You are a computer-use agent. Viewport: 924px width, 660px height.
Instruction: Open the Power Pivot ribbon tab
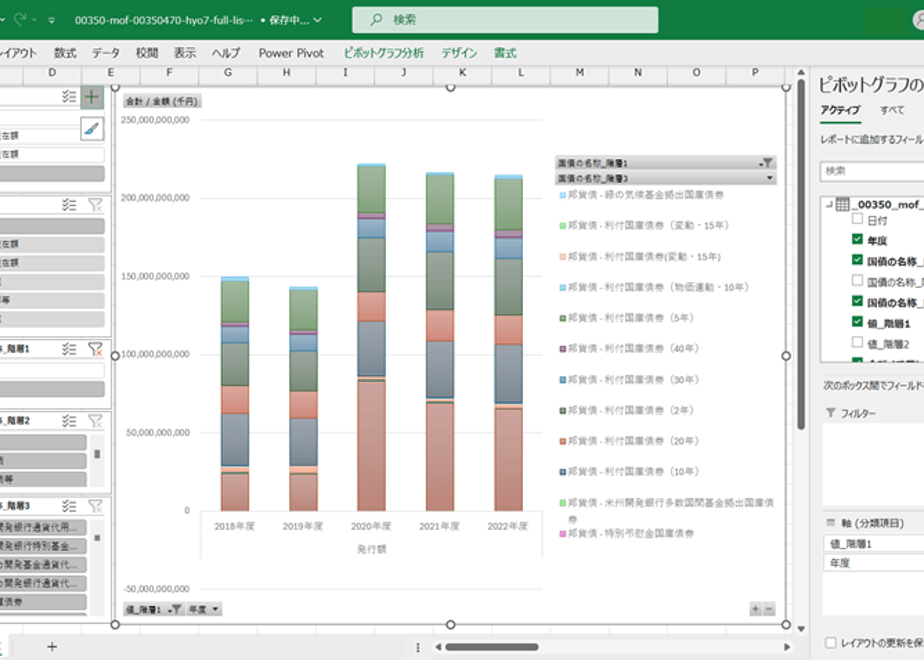291,53
